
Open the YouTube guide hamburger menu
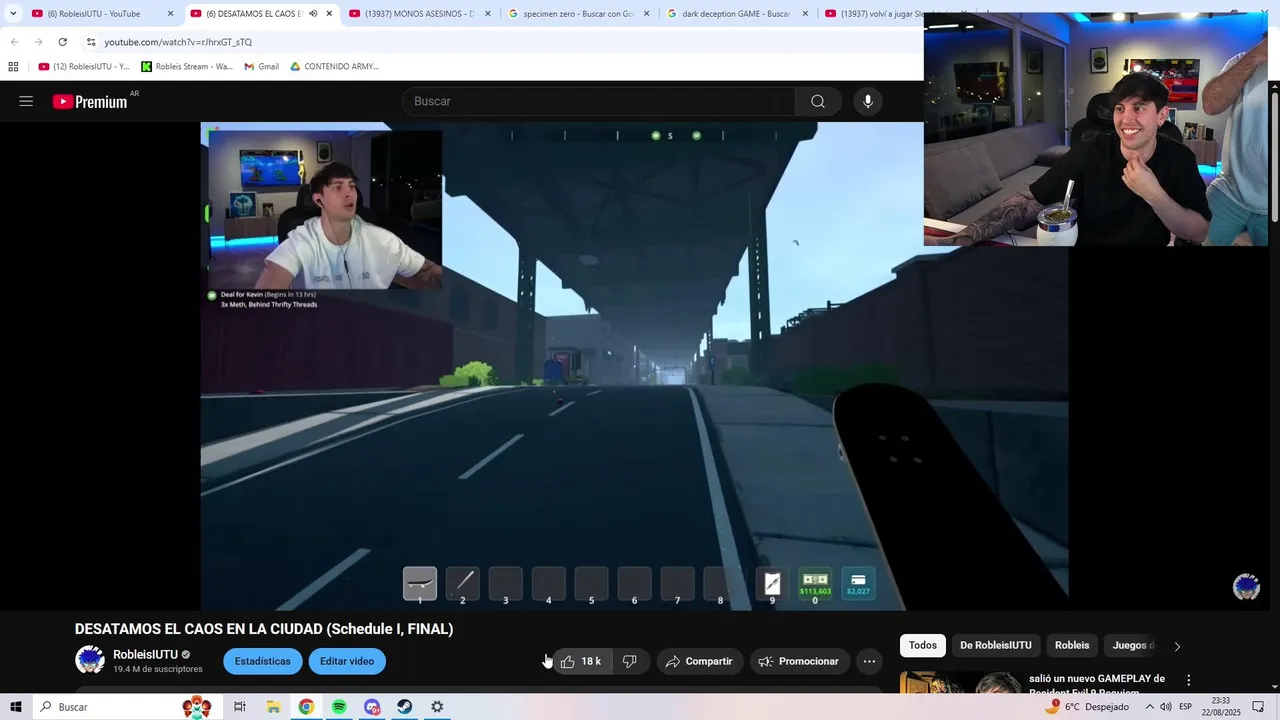pyautogui.click(x=26, y=101)
